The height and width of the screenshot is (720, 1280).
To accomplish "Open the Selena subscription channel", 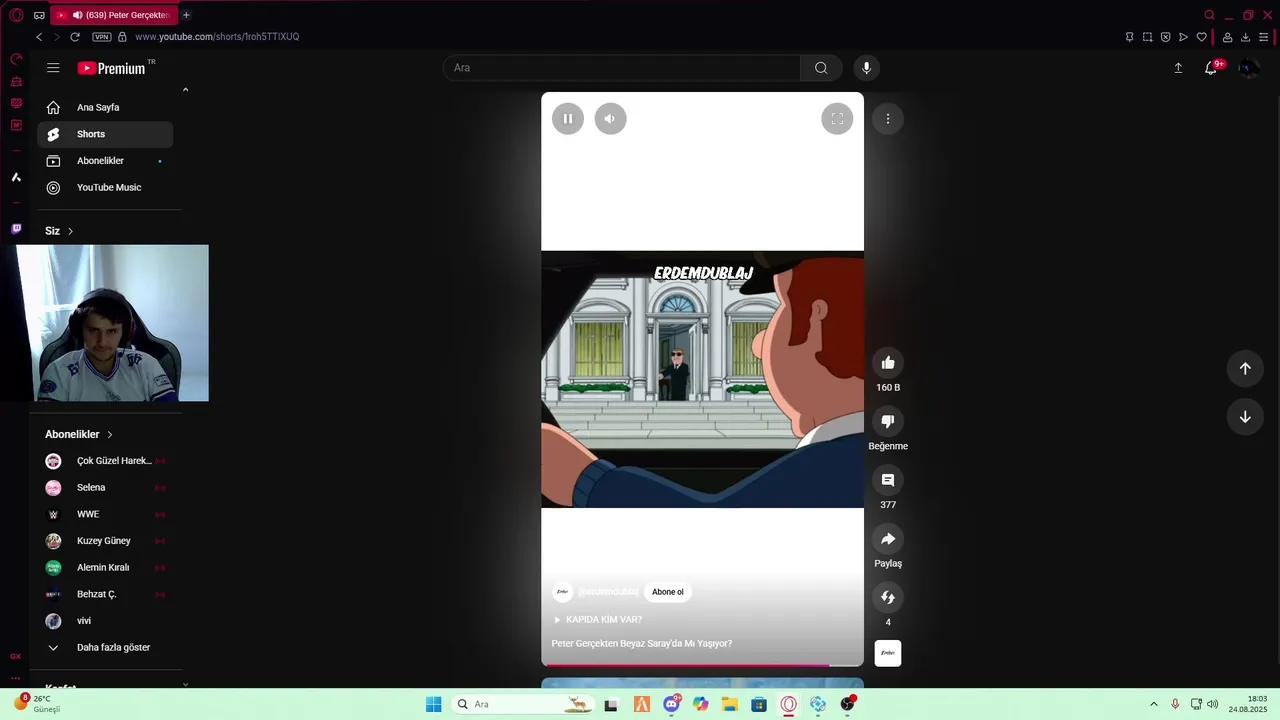I will click(105, 488).
